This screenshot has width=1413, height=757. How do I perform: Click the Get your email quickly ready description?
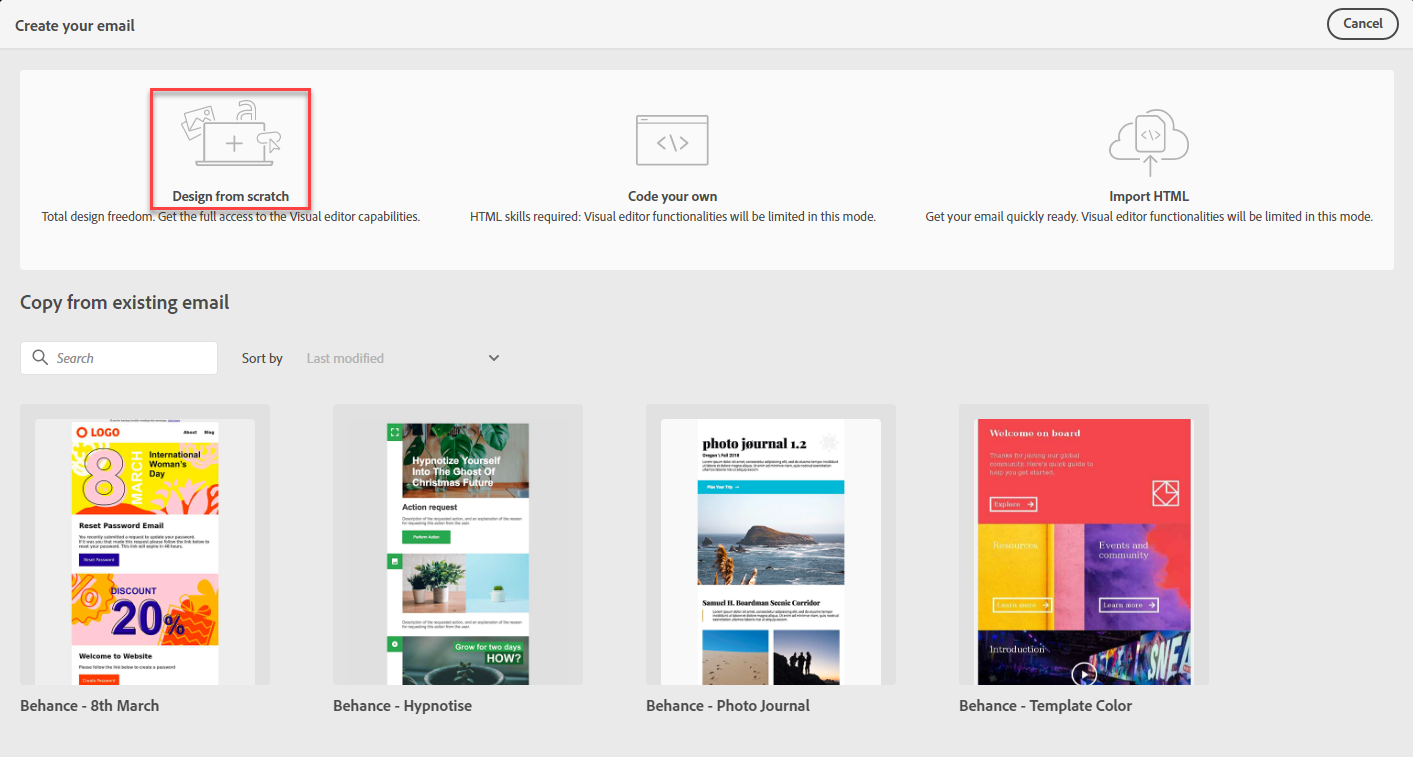1149,217
